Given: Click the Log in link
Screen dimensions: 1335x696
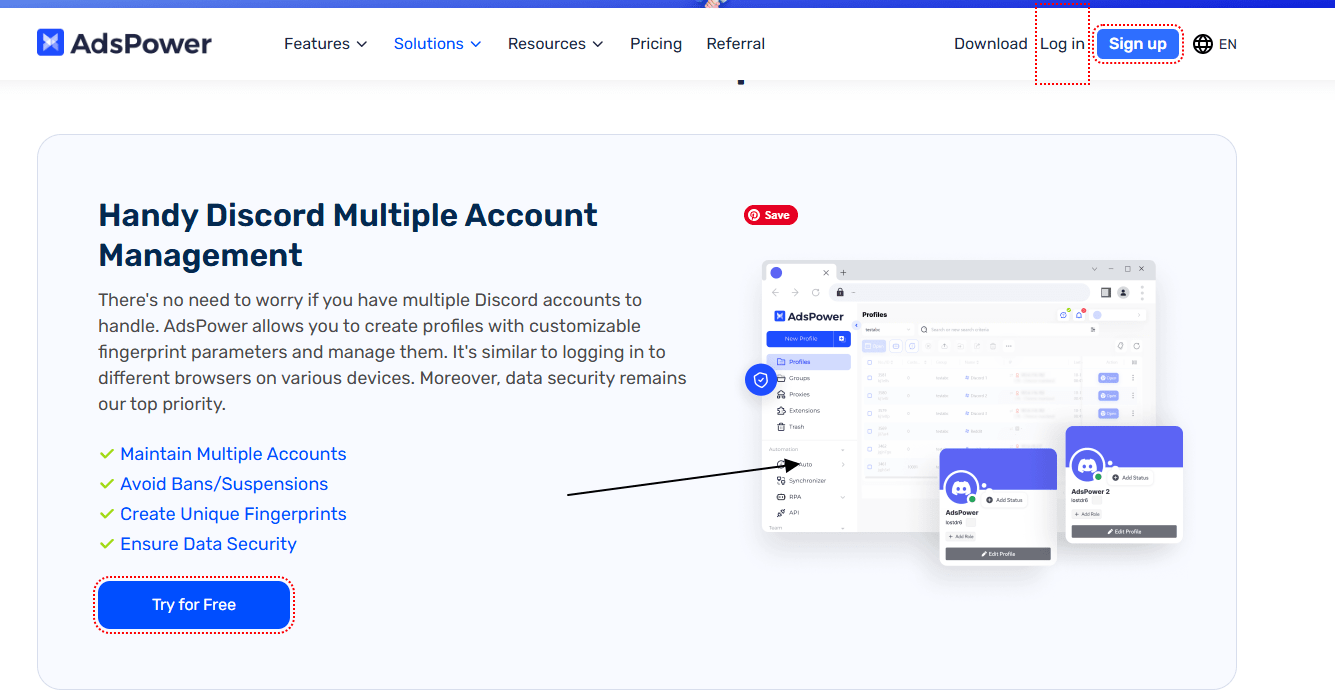Looking at the screenshot, I should pos(1062,44).
